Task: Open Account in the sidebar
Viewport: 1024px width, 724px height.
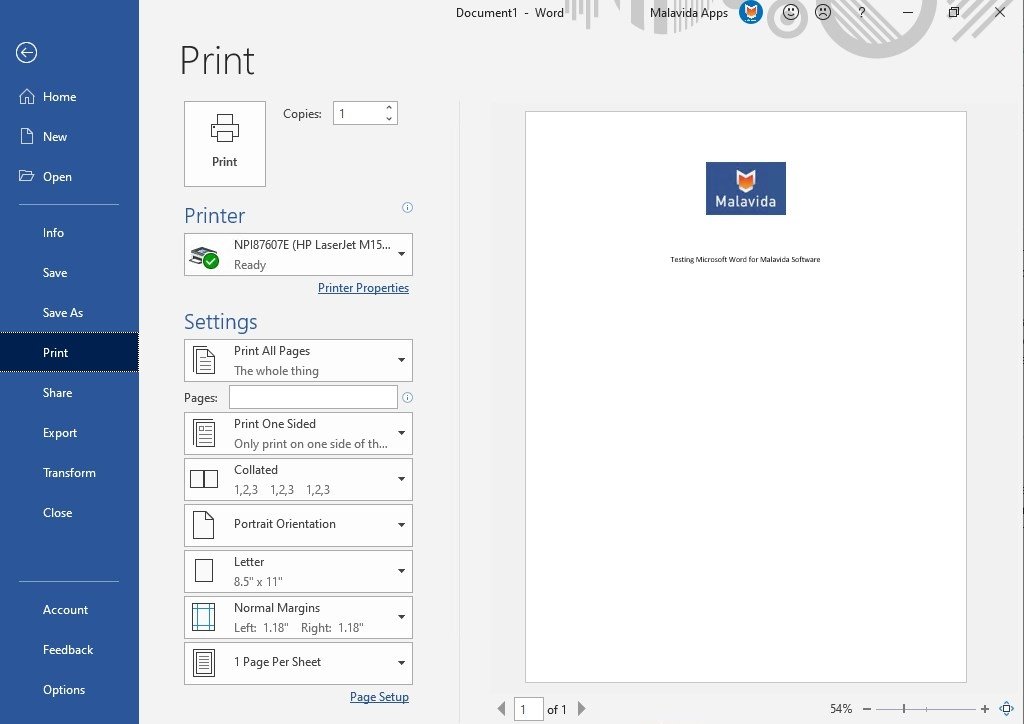Action: (69, 610)
